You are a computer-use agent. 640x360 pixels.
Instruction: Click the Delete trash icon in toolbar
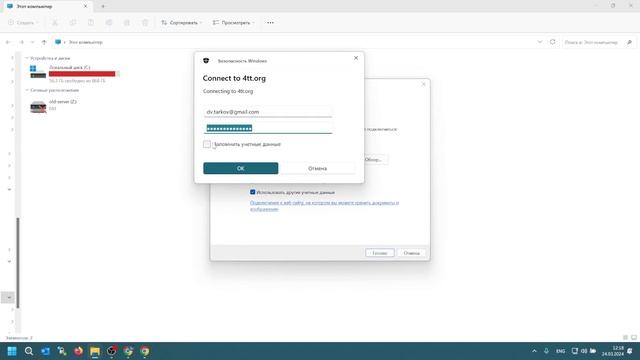145,23
